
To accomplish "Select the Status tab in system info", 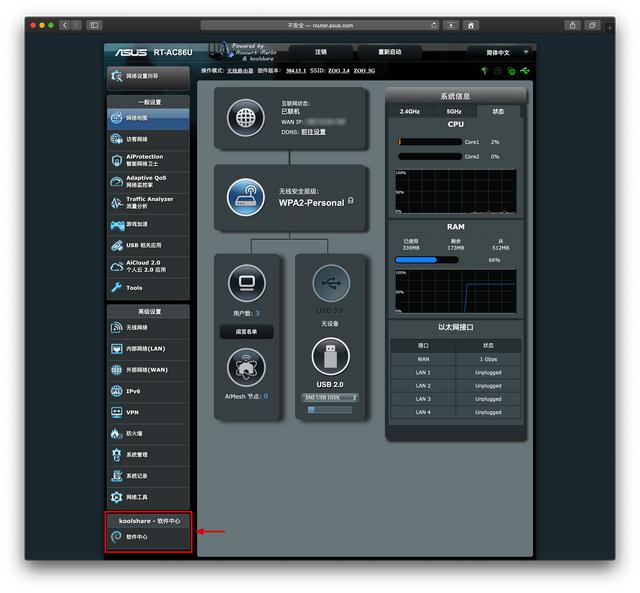I will tap(498, 111).
